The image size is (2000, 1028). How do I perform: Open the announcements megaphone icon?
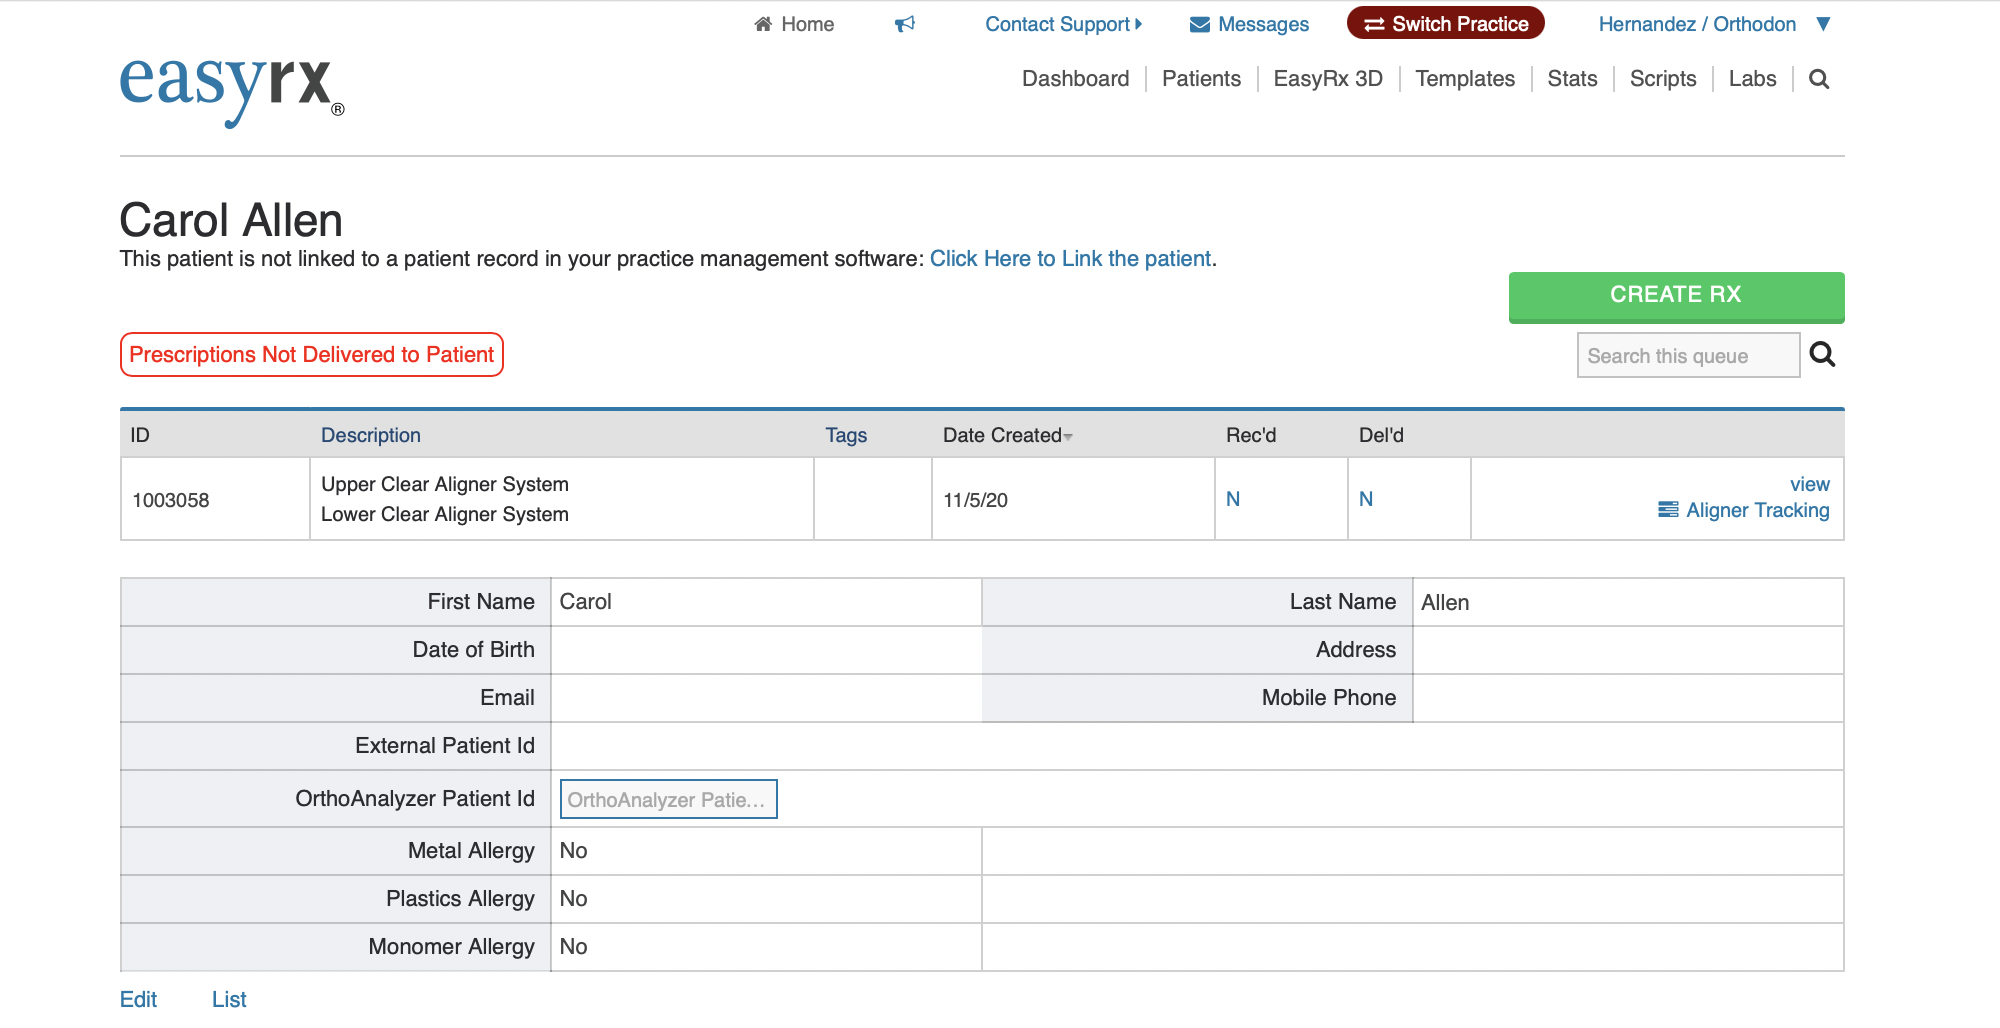(x=905, y=24)
